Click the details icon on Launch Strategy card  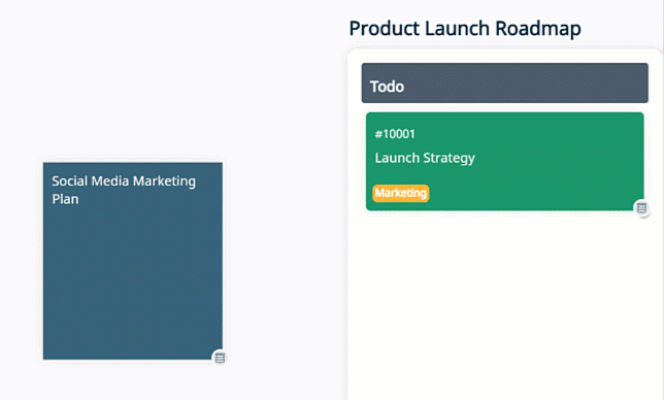click(x=642, y=208)
